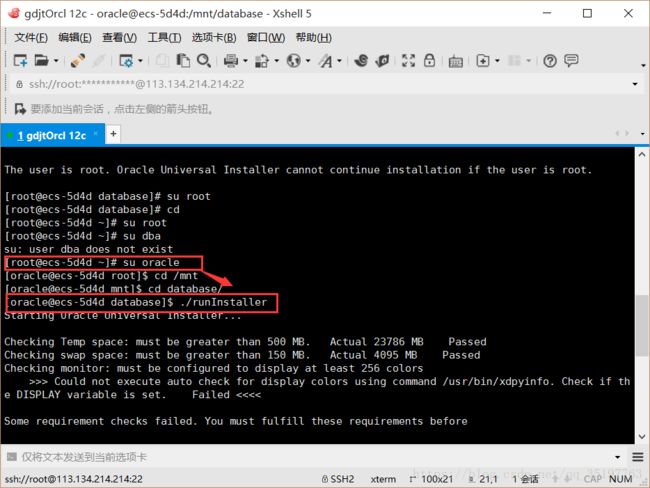Open Help with the question mark icon
Screen dimensions: 650x488
pyautogui.click(x=550, y=61)
